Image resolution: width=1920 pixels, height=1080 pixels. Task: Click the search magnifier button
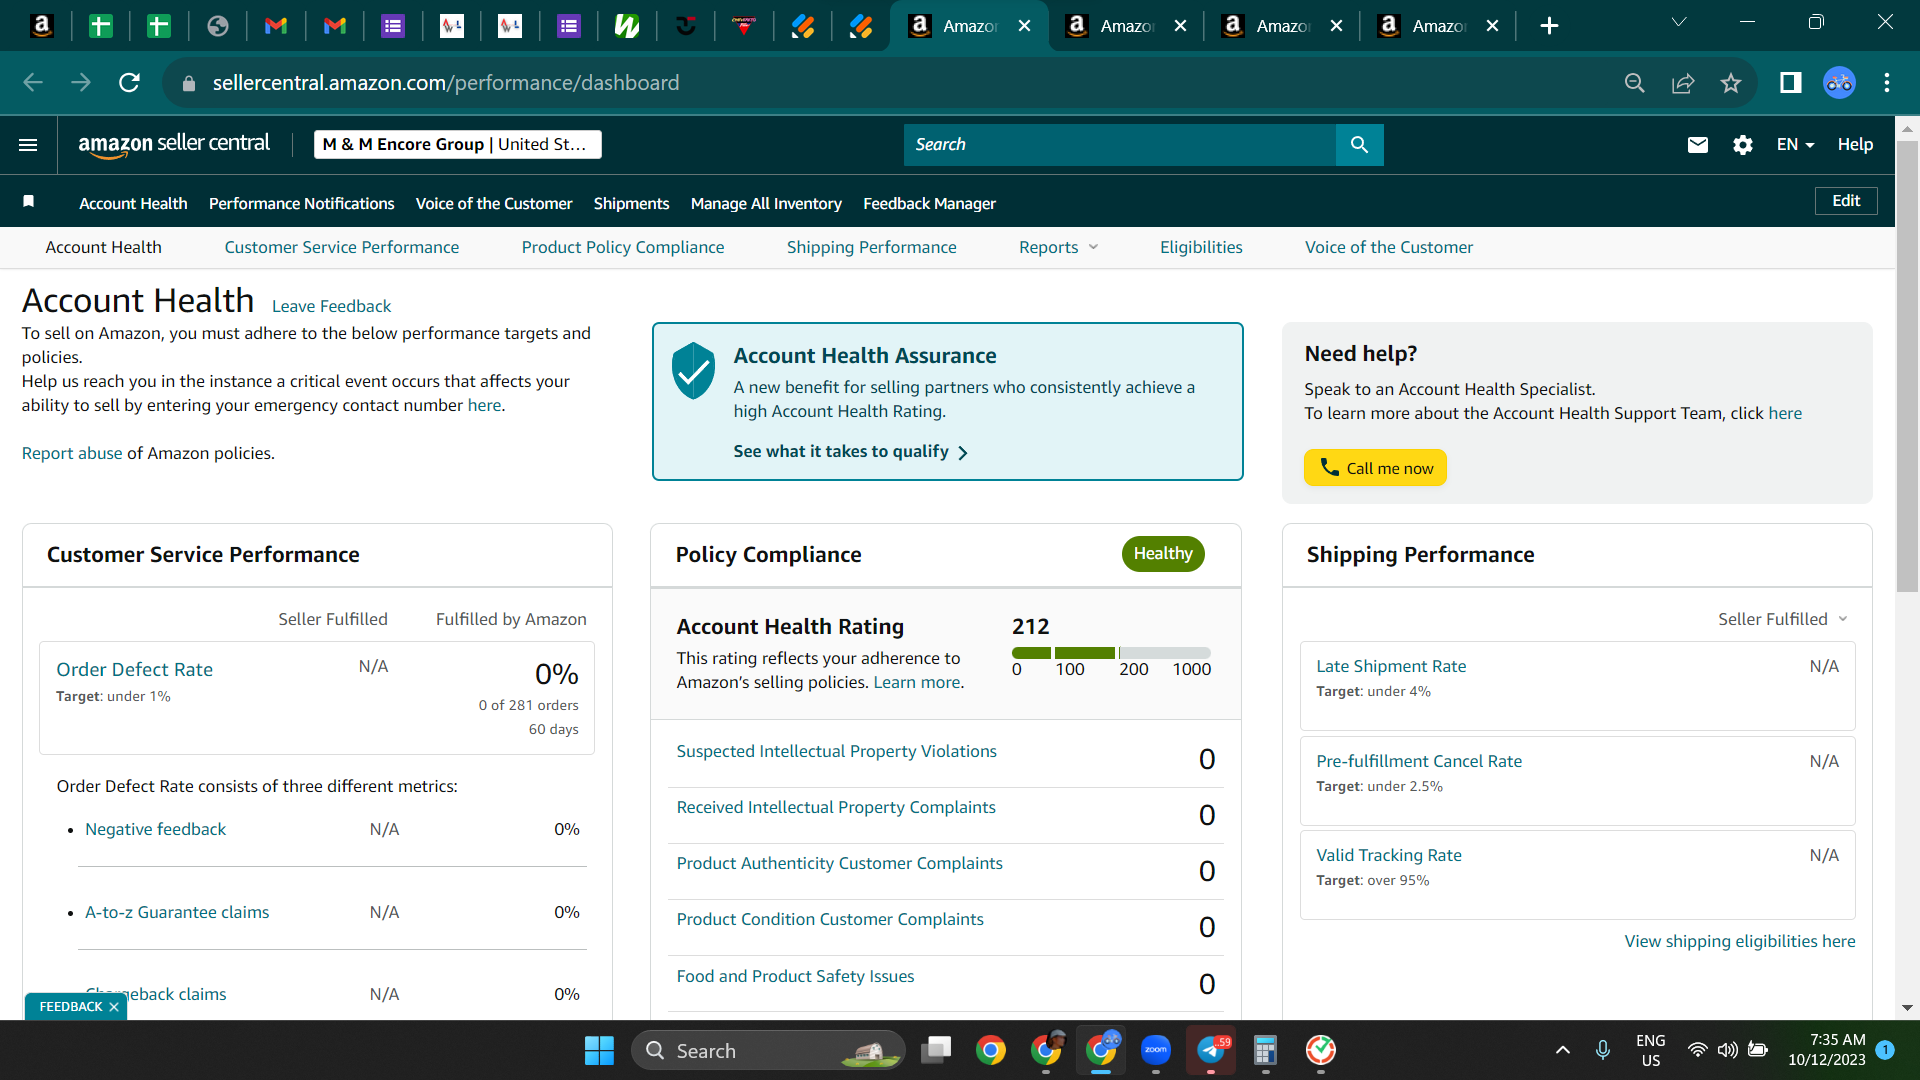[1359, 145]
